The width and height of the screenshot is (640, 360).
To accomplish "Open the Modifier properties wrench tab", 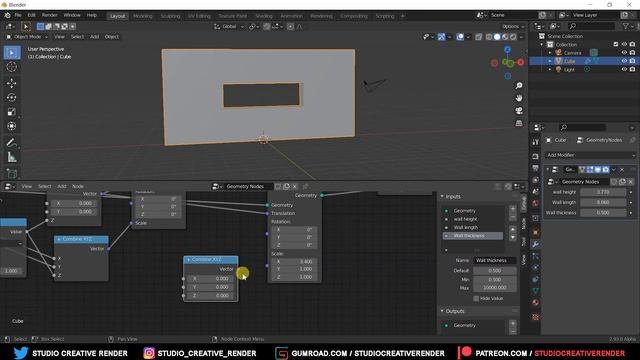I will pyautogui.click(x=536, y=244).
